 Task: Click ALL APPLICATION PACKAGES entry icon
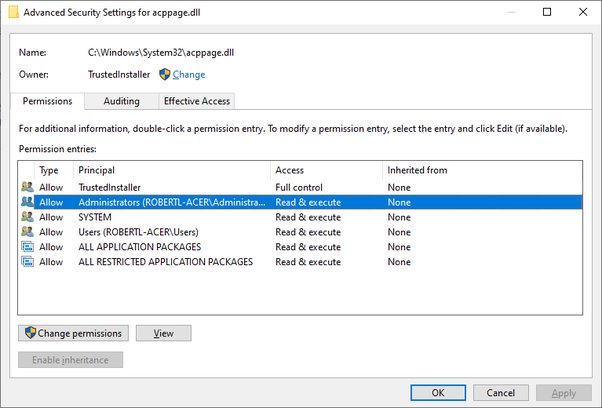pyautogui.click(x=27, y=247)
